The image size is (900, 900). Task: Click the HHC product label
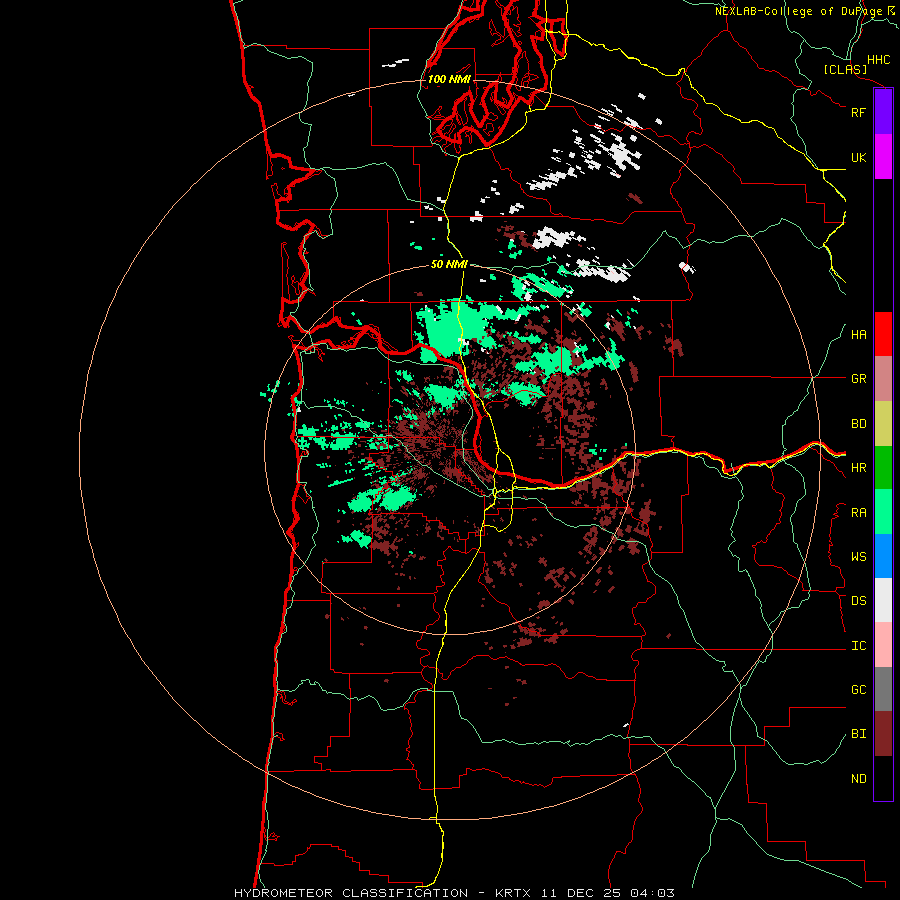pos(879,60)
